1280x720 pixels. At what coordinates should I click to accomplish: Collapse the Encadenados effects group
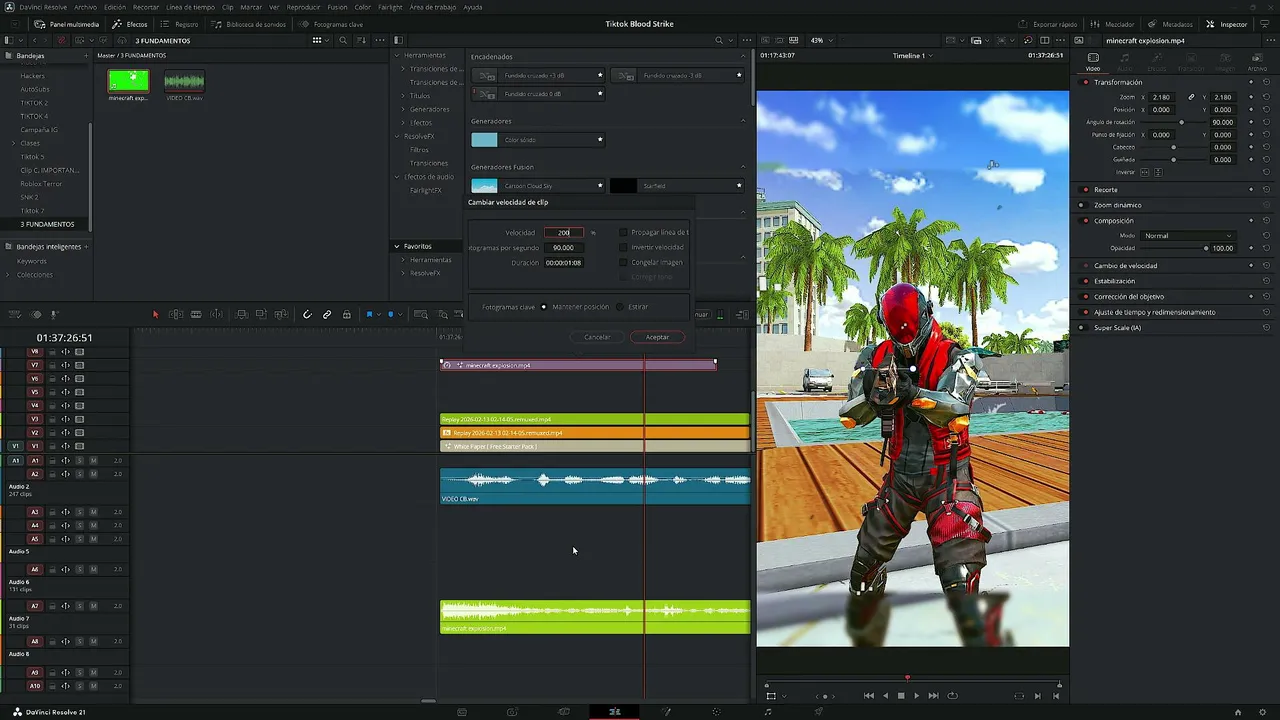point(743,56)
